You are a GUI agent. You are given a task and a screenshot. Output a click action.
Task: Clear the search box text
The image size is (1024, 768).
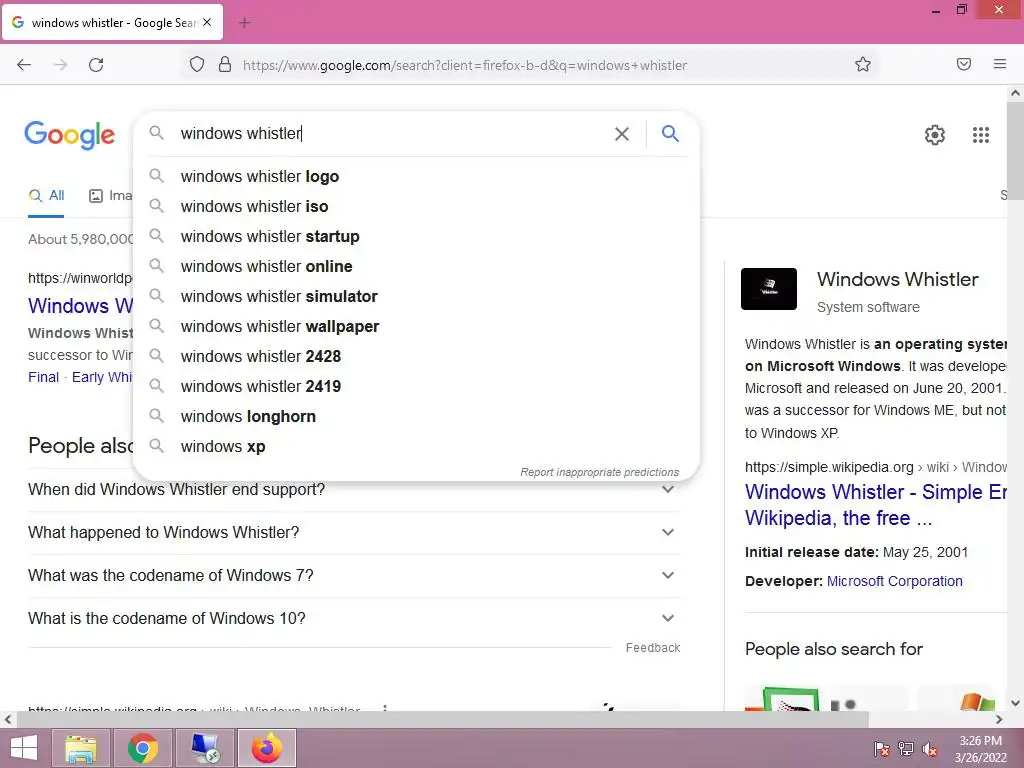click(622, 134)
